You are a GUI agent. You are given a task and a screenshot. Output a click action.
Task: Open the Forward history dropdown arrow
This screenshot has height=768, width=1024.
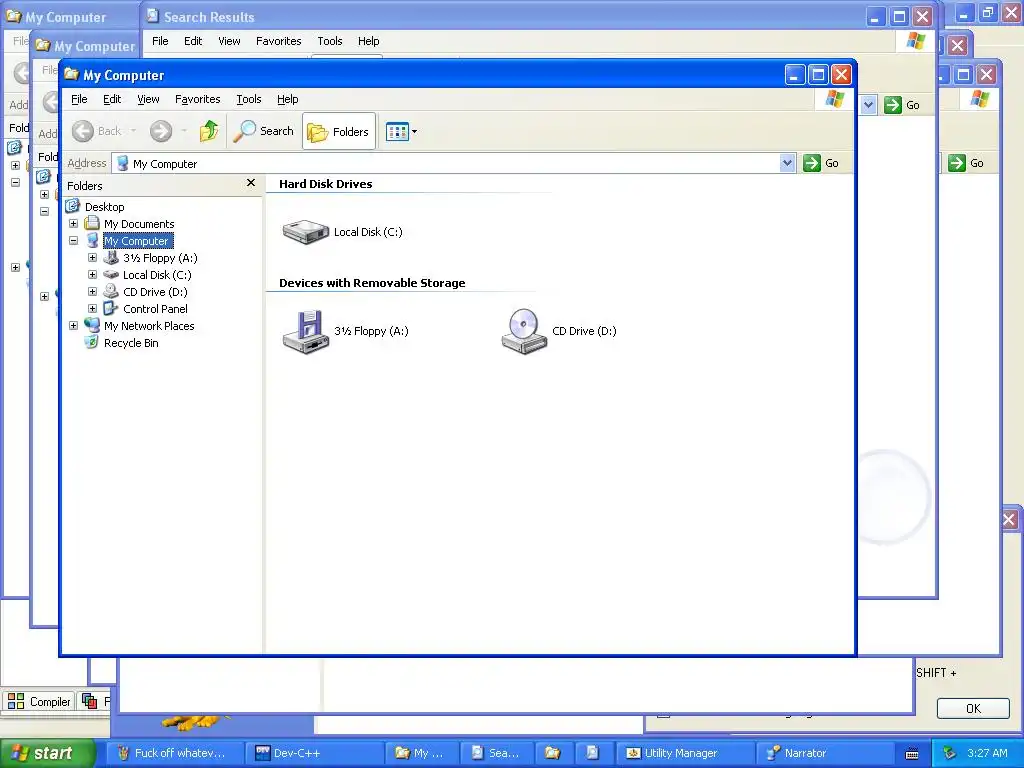click(184, 131)
